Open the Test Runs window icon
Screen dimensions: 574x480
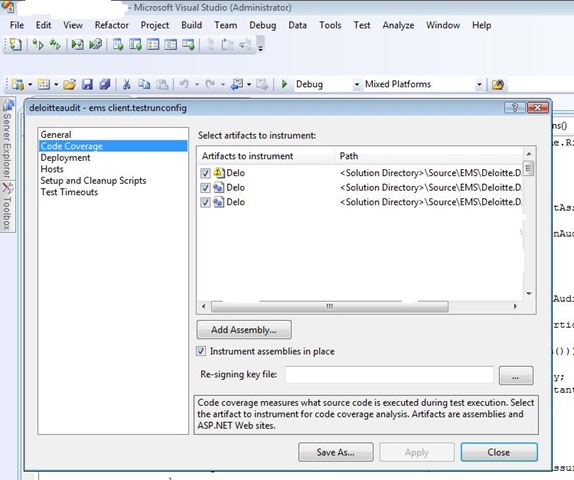(x=188, y=45)
